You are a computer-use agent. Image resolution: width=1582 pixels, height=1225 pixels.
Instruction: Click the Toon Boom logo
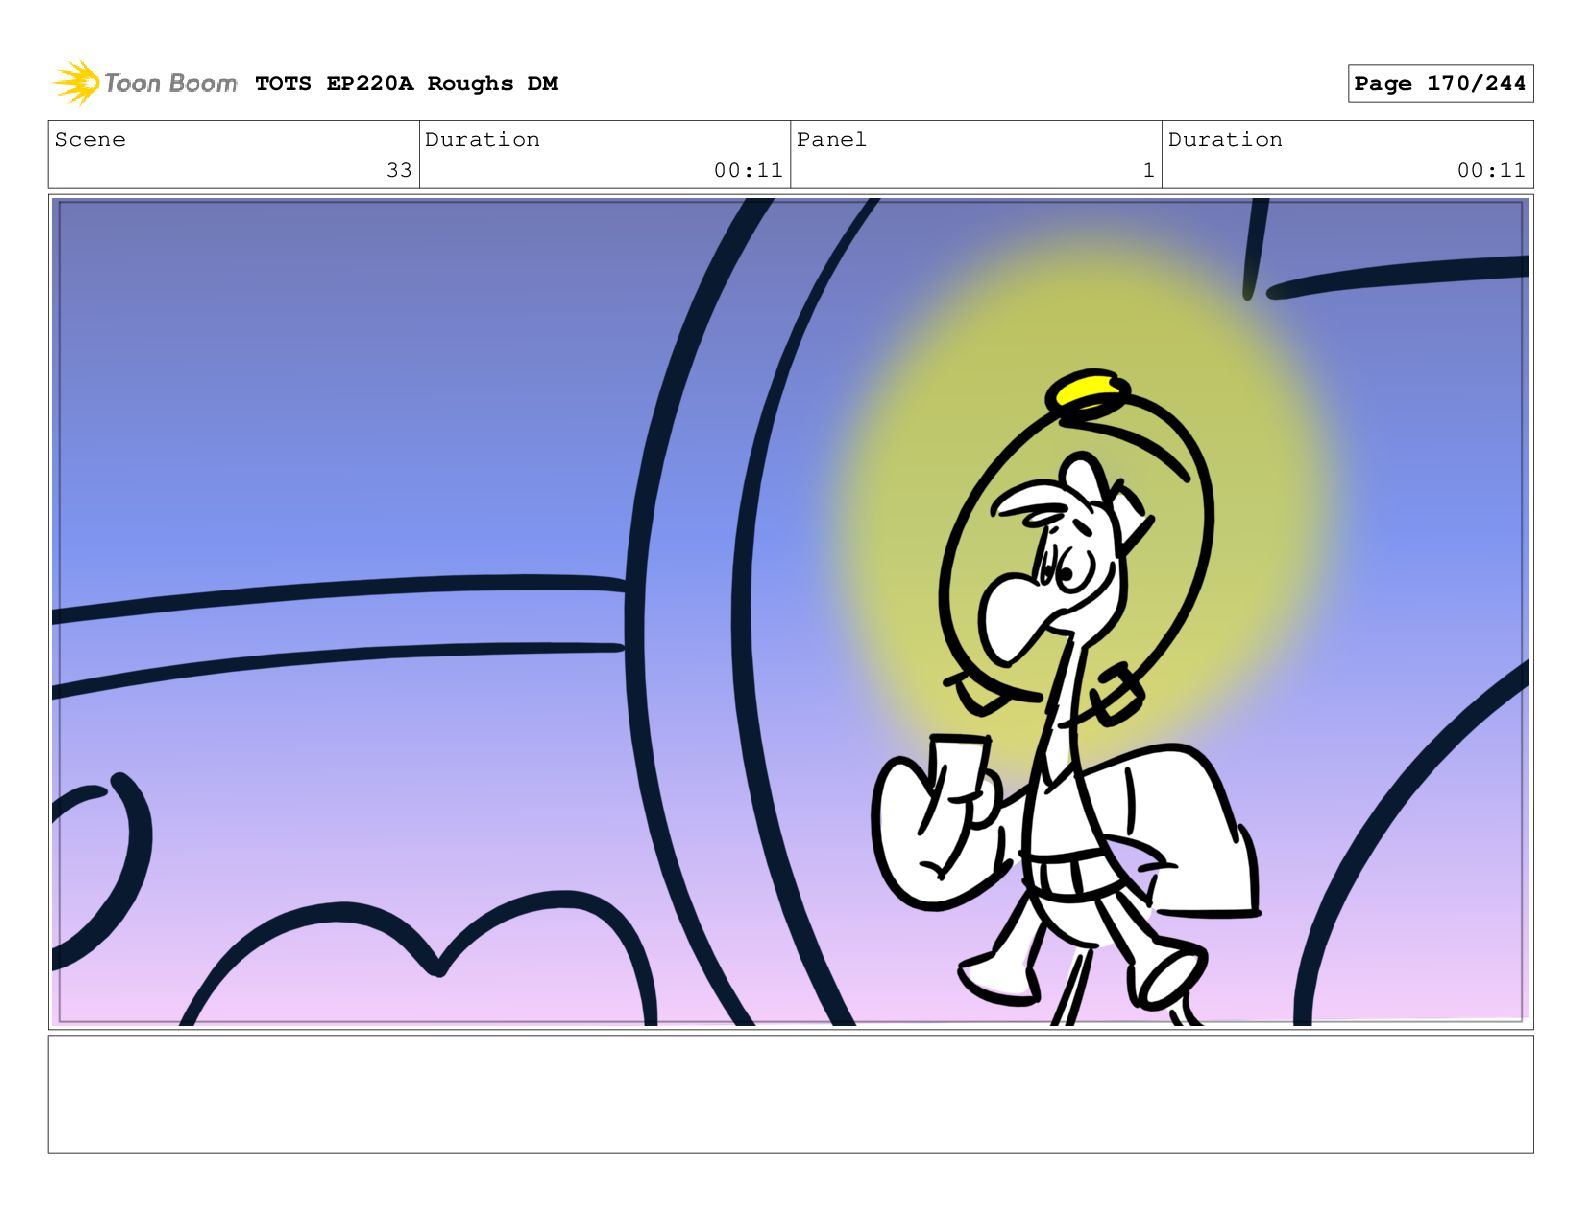pos(145,83)
